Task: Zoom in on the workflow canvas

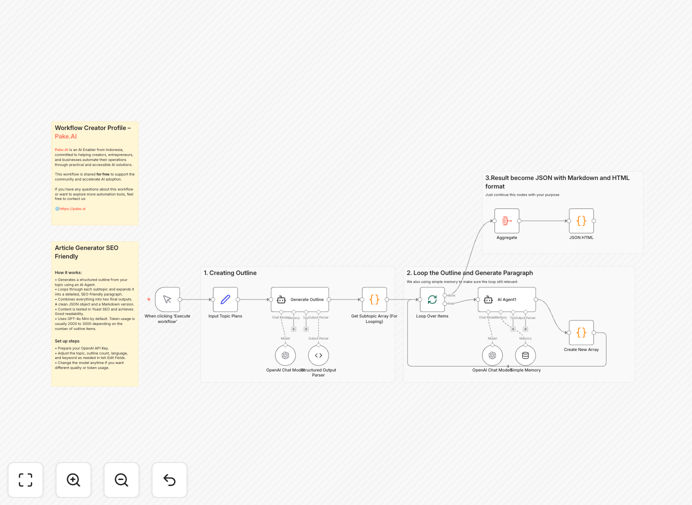Action: point(73,480)
